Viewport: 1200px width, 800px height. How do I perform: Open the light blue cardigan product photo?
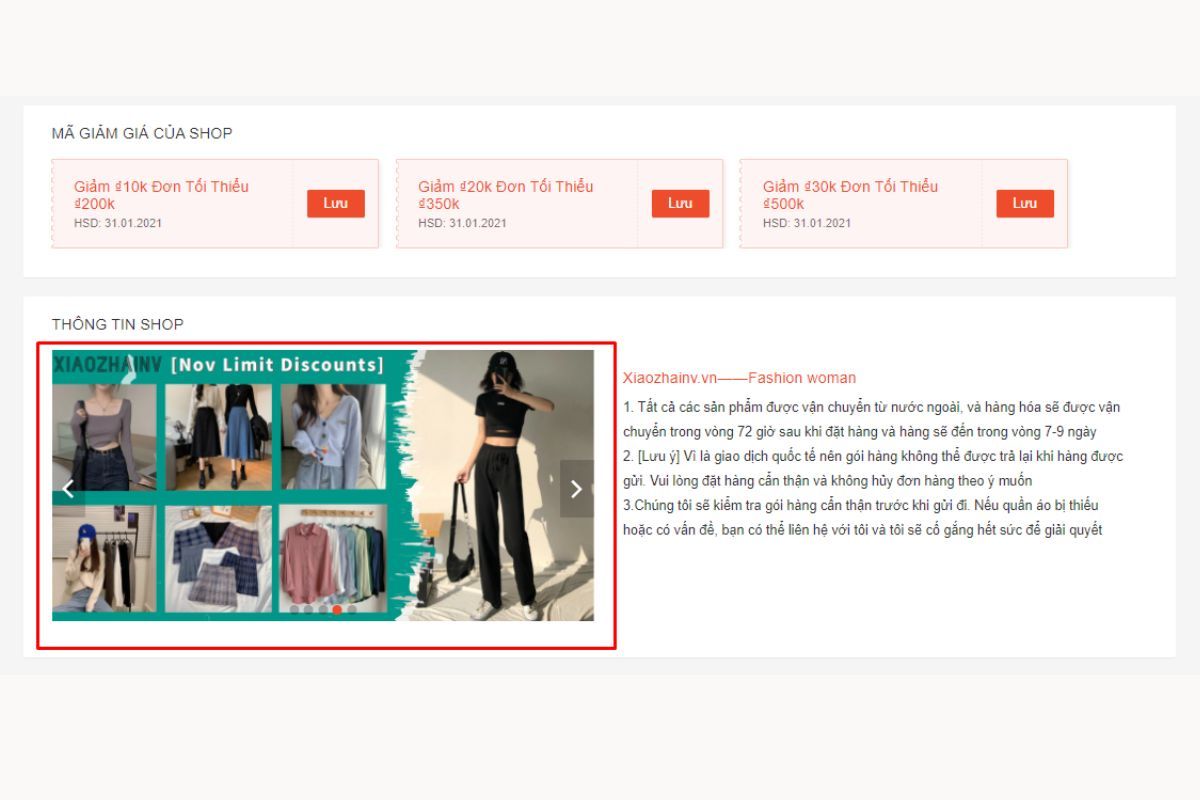tap(333, 437)
